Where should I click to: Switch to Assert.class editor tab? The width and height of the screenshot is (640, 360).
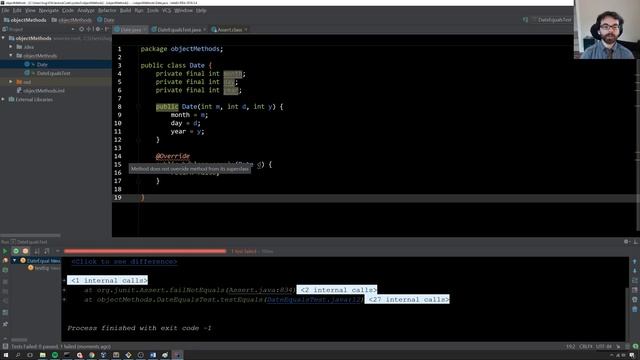(229, 30)
